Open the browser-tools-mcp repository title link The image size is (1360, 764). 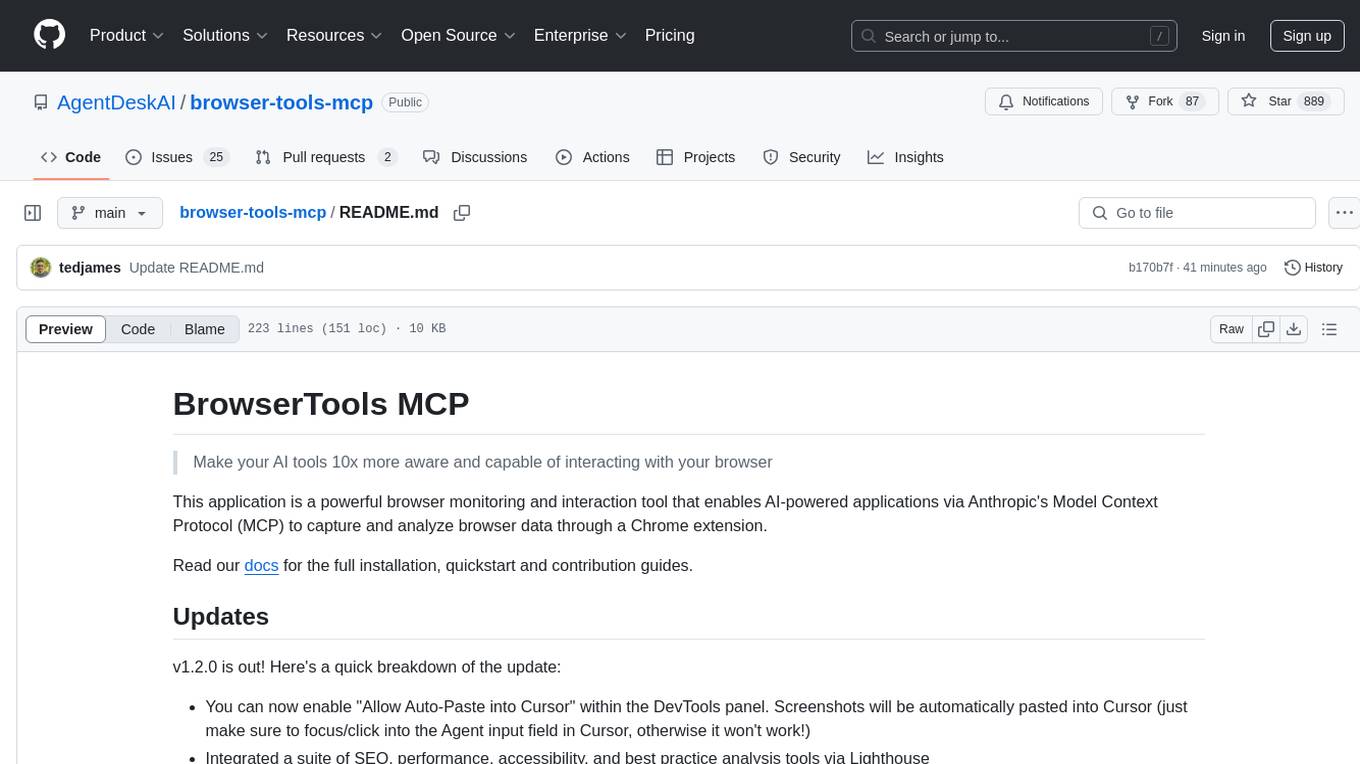(281, 102)
